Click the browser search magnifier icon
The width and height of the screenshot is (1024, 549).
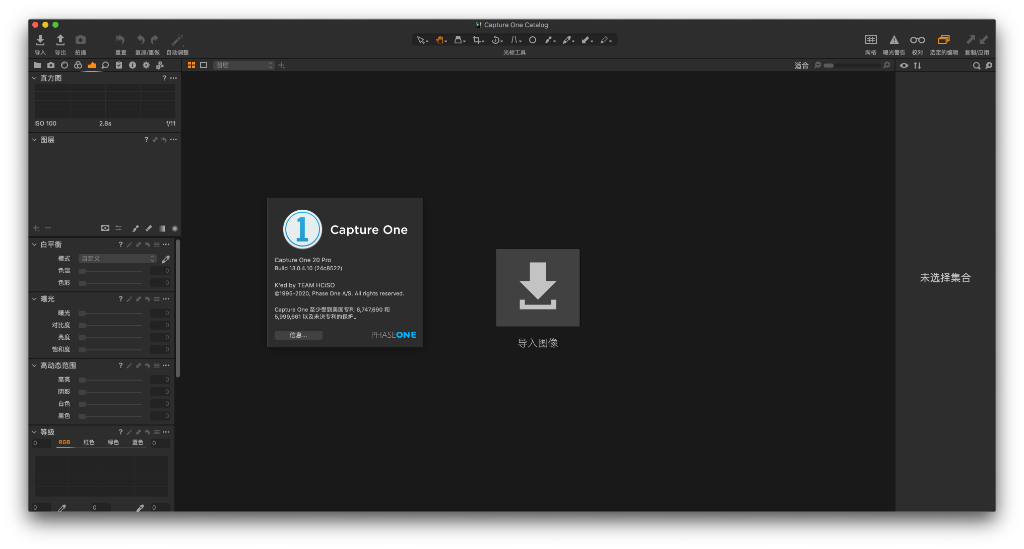coord(976,65)
